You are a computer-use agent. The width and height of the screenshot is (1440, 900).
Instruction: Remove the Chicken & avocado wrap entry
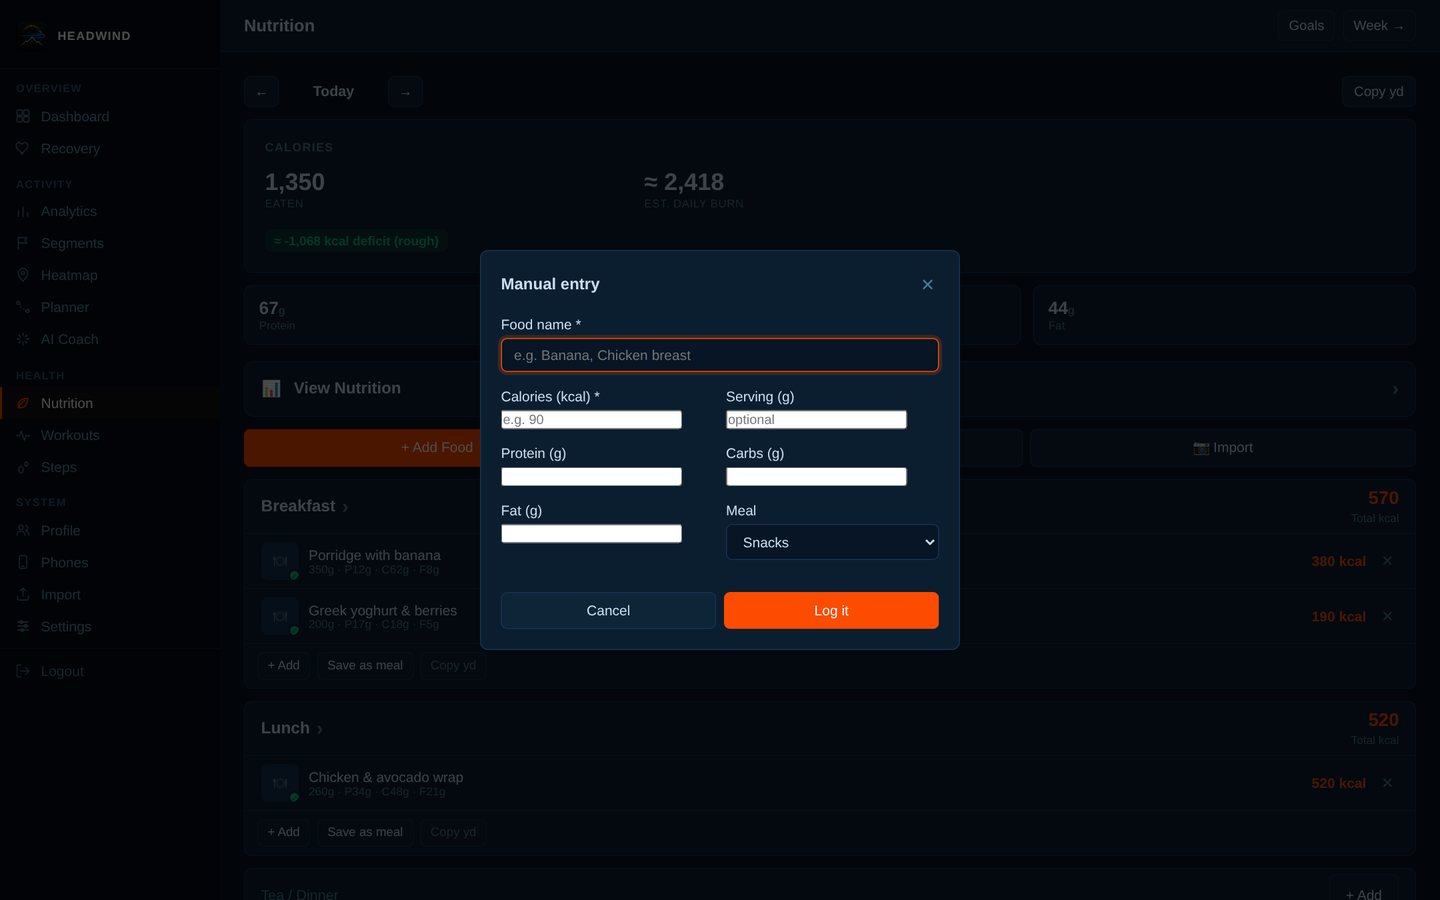[1387, 784]
